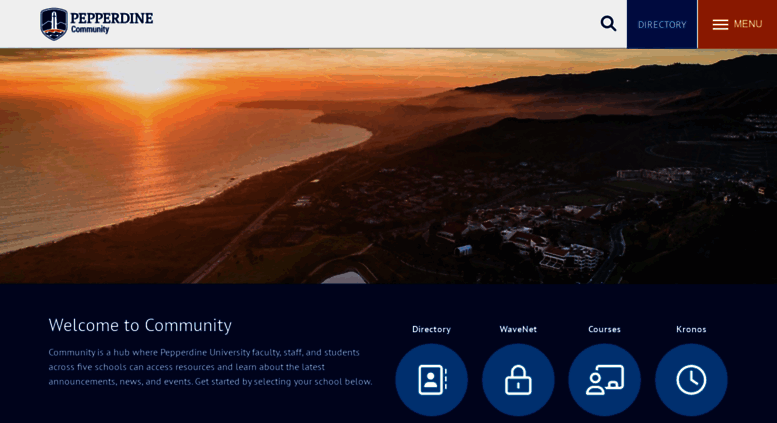Click the Kronos text label
The image size is (777, 423).
[x=691, y=329]
